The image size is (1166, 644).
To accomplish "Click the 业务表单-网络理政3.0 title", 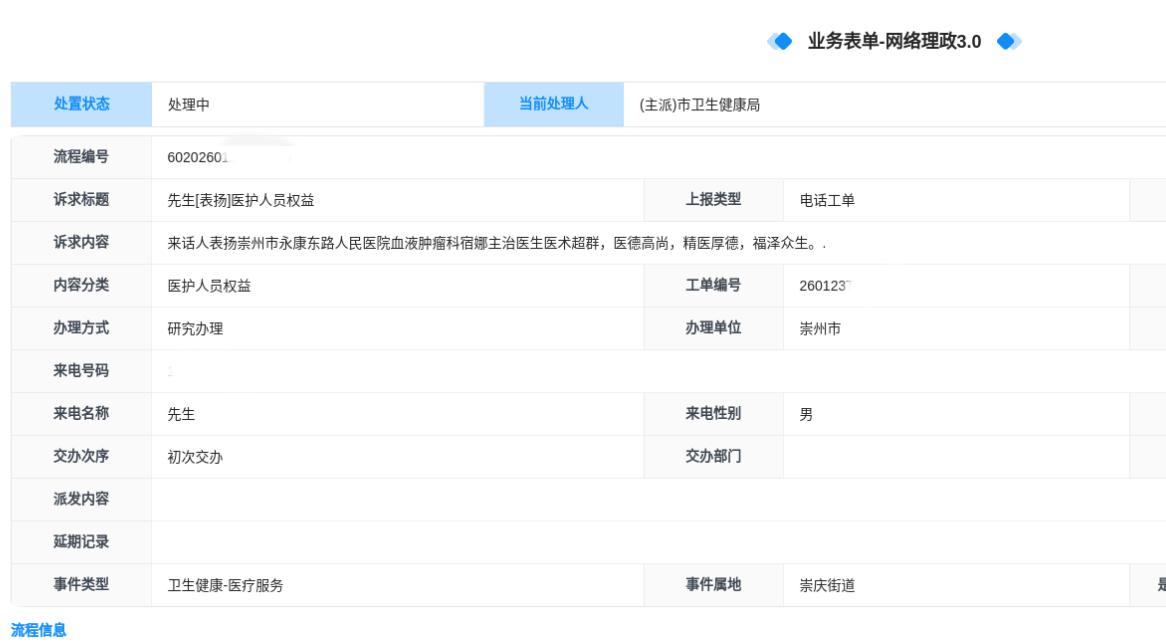I will [894, 41].
